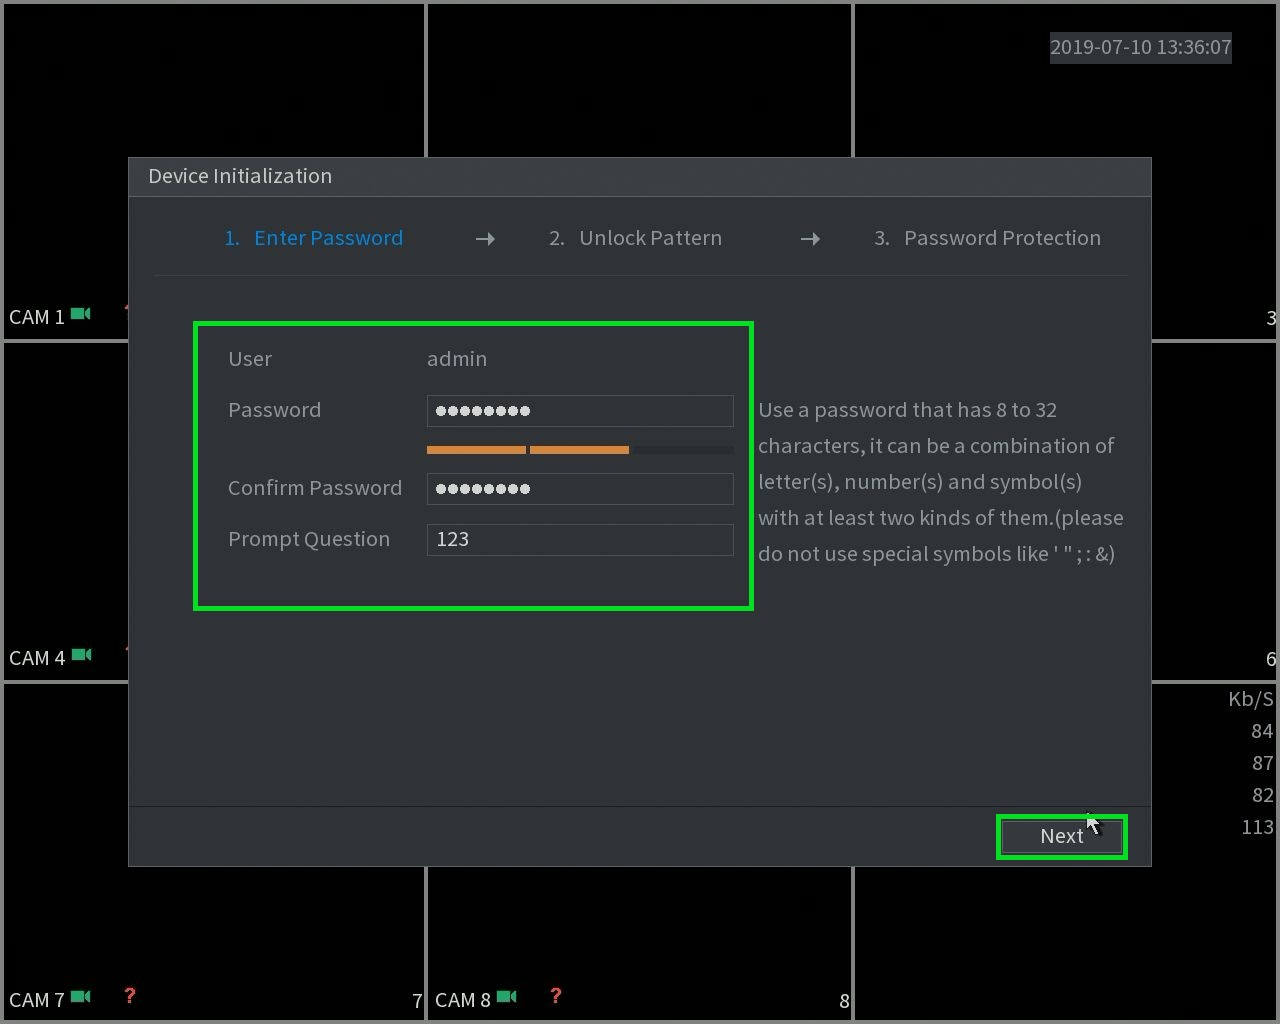Click the CAM 8 recording camera icon

[x=507, y=997]
